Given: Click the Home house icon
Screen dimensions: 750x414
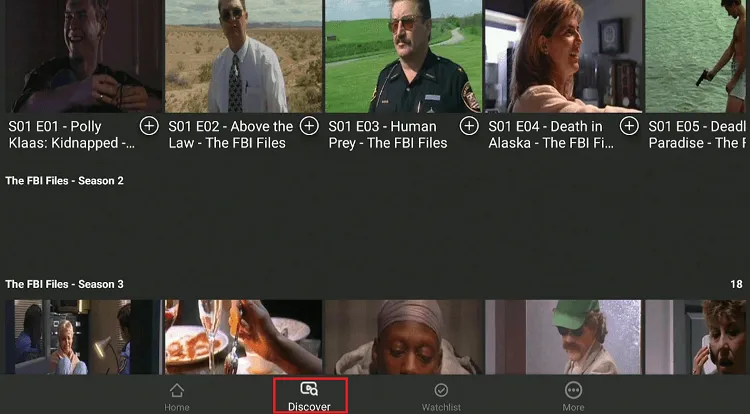Looking at the screenshot, I should (x=176, y=390).
